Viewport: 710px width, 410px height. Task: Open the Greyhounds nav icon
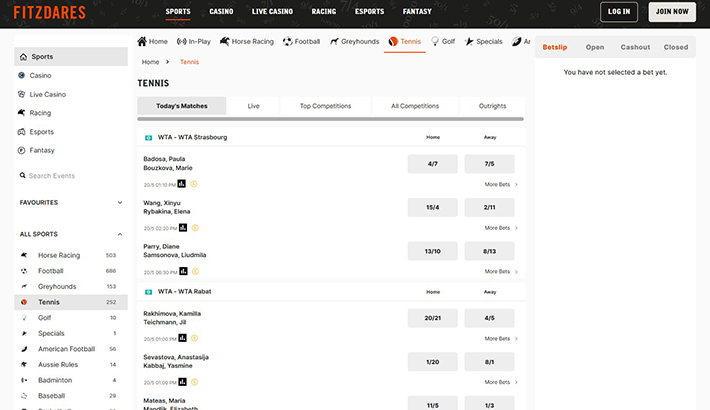[334, 41]
